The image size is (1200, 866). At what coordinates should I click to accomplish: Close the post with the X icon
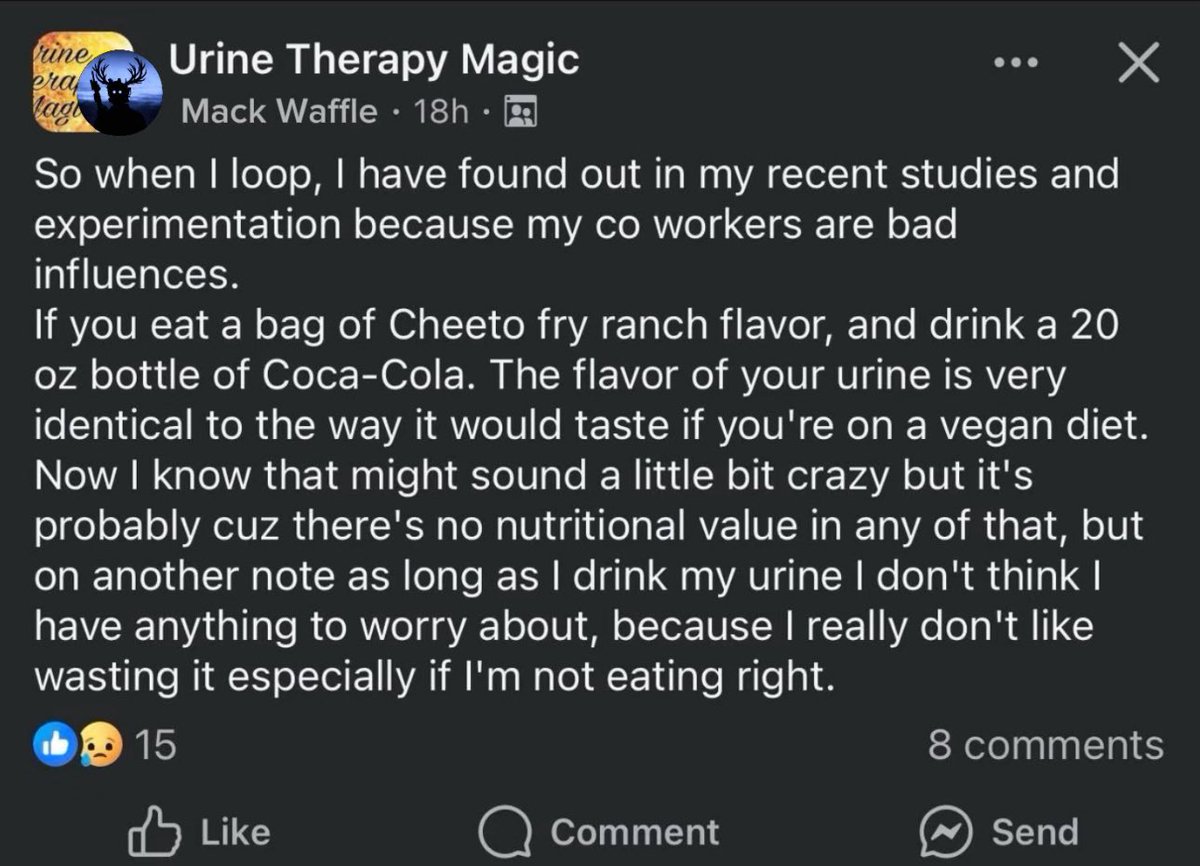pos(1137,64)
